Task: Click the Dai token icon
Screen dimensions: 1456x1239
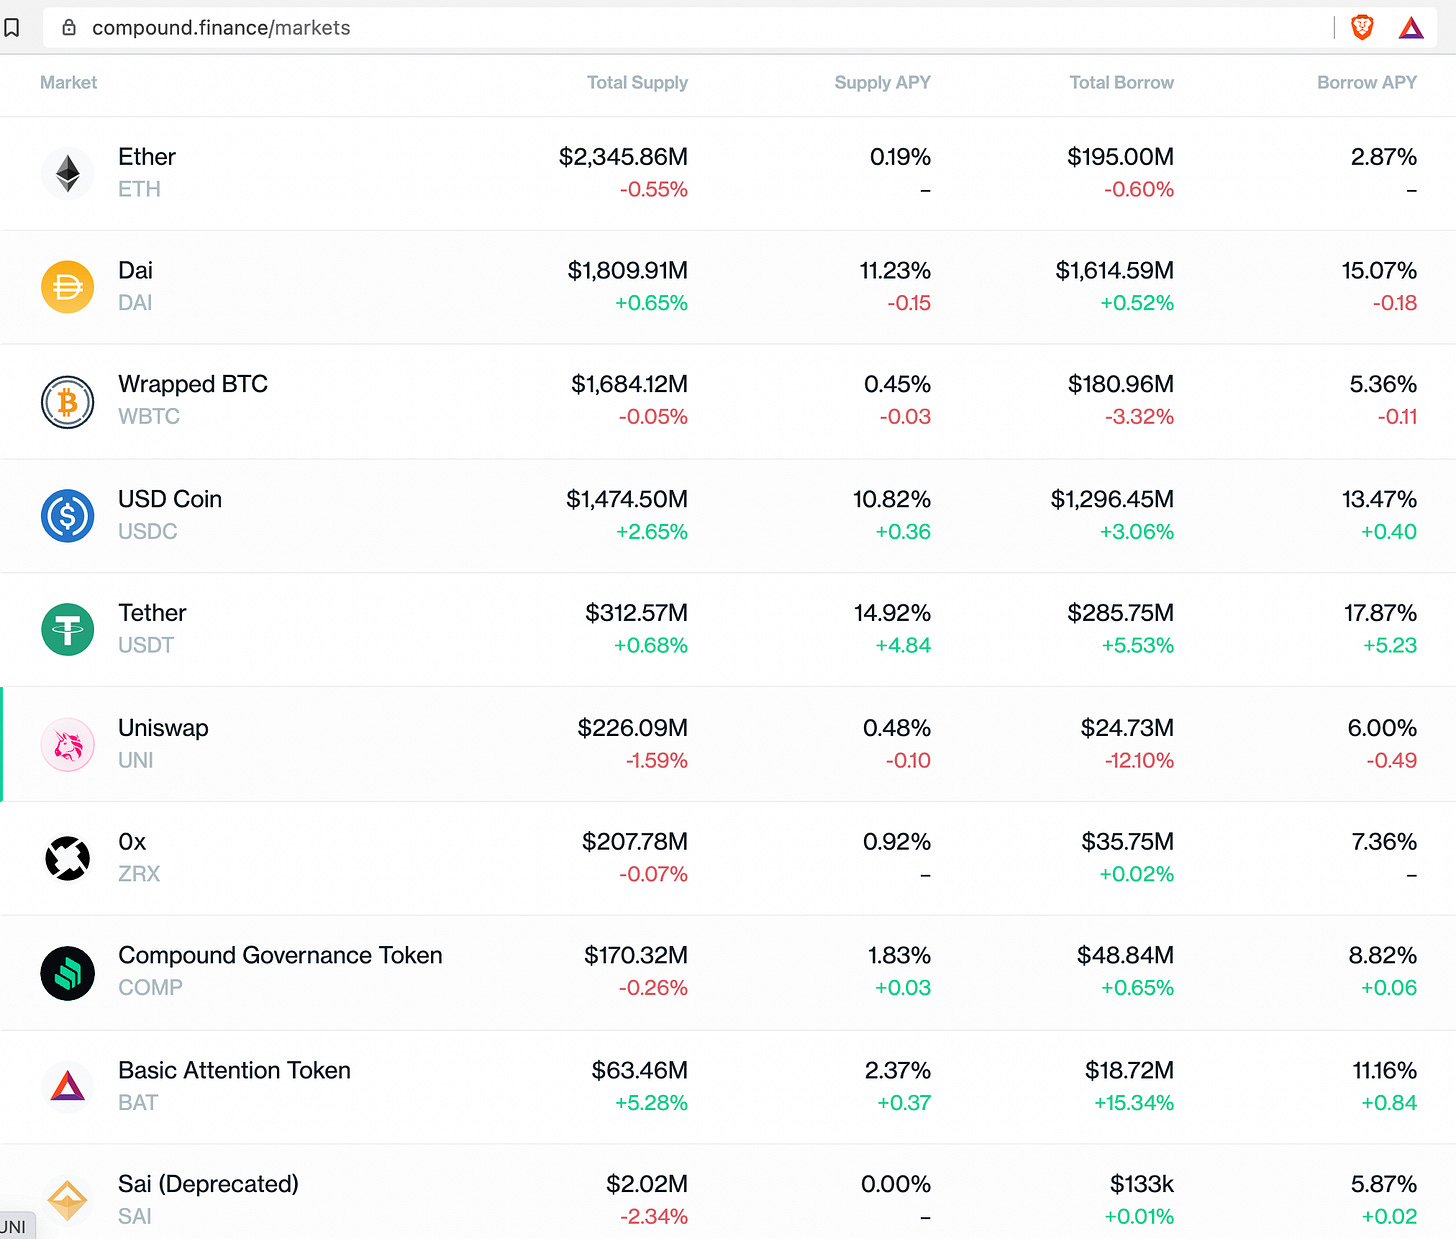Action: (x=67, y=287)
